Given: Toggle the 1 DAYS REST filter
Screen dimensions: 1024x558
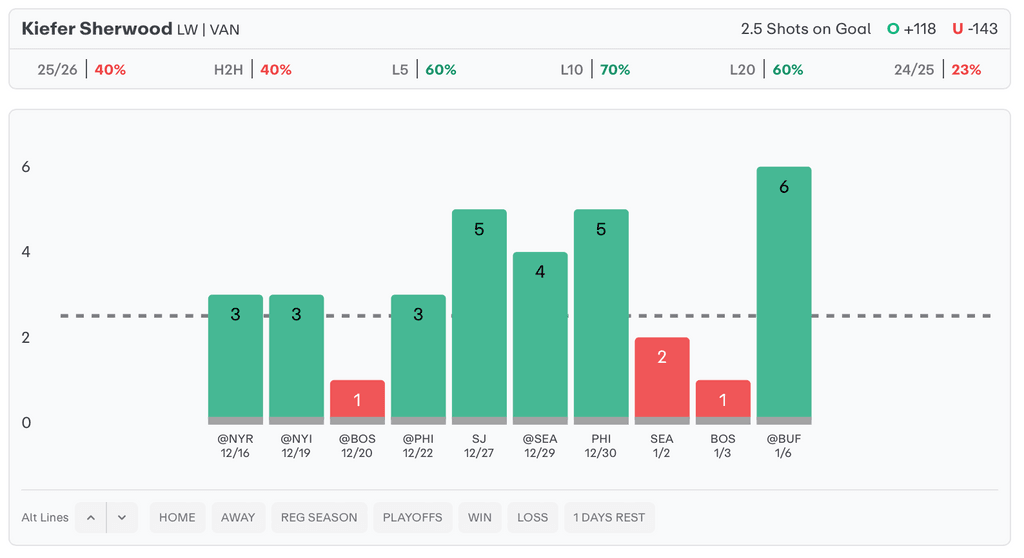Looking at the screenshot, I should (609, 517).
